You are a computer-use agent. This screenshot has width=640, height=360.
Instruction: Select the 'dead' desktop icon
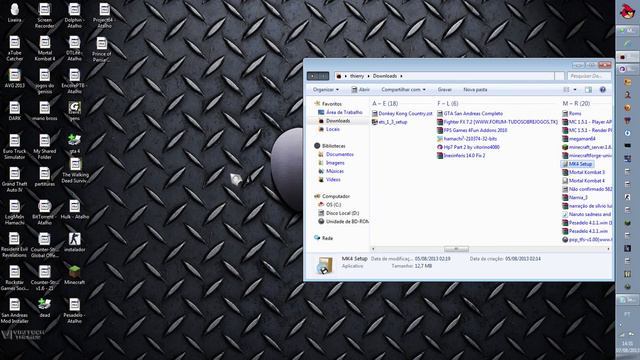click(x=44, y=308)
